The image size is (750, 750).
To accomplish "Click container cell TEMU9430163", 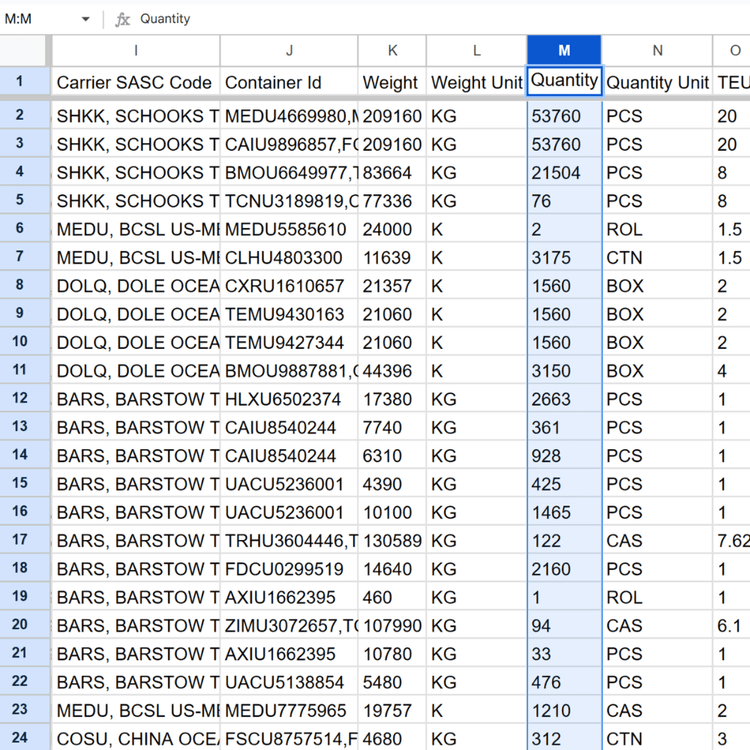I will pos(289,313).
